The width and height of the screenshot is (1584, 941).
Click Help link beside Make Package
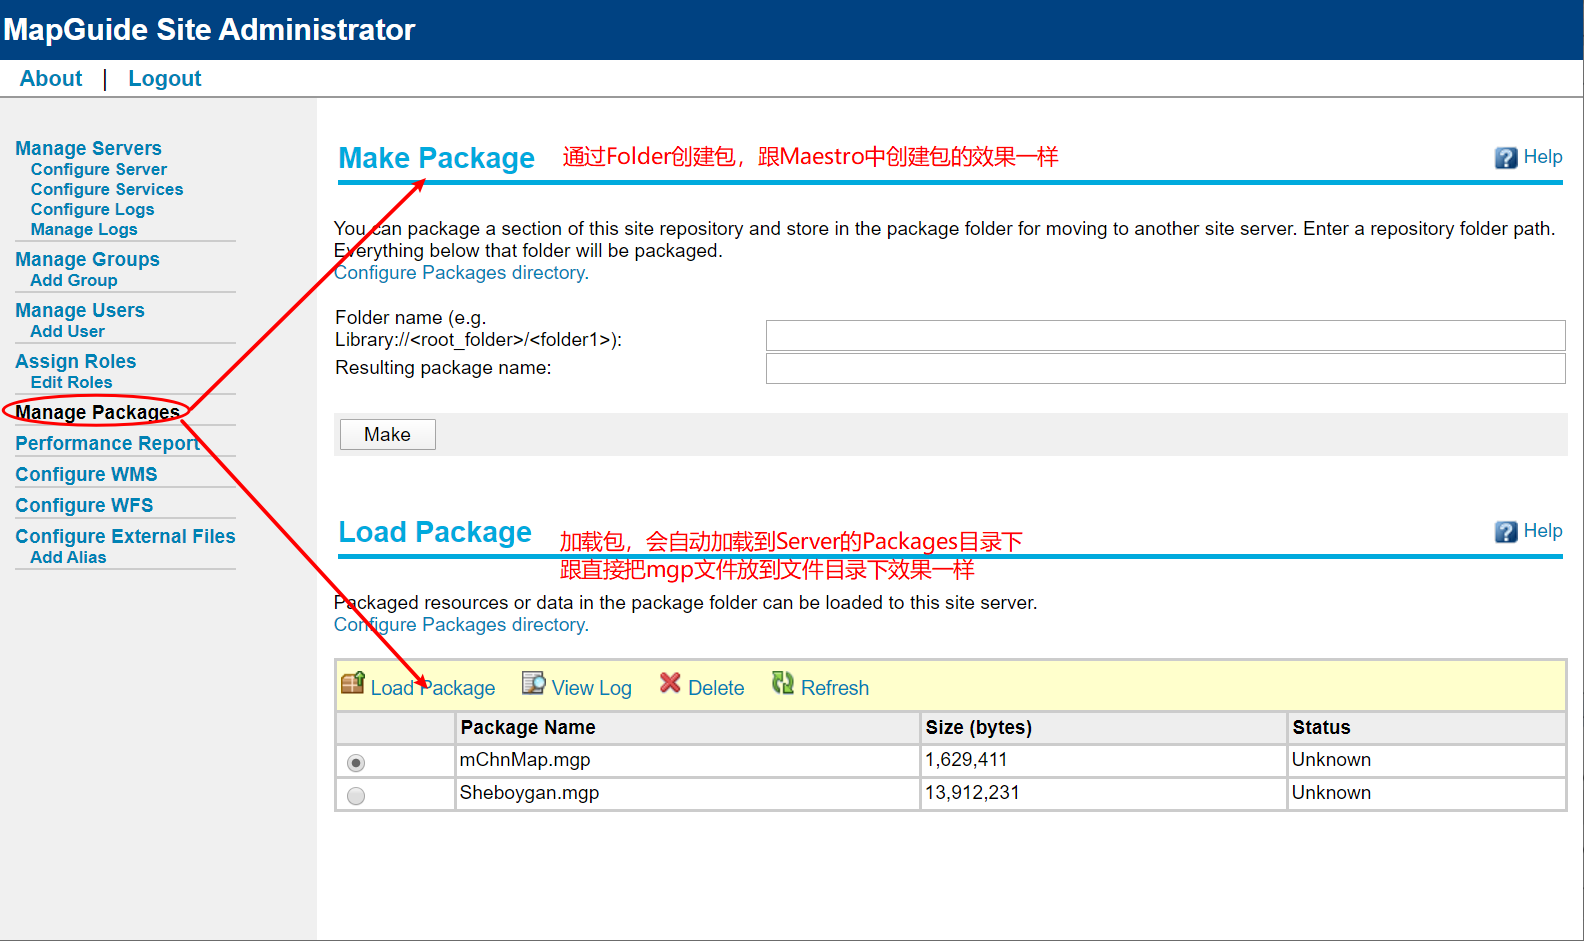coord(1543,157)
